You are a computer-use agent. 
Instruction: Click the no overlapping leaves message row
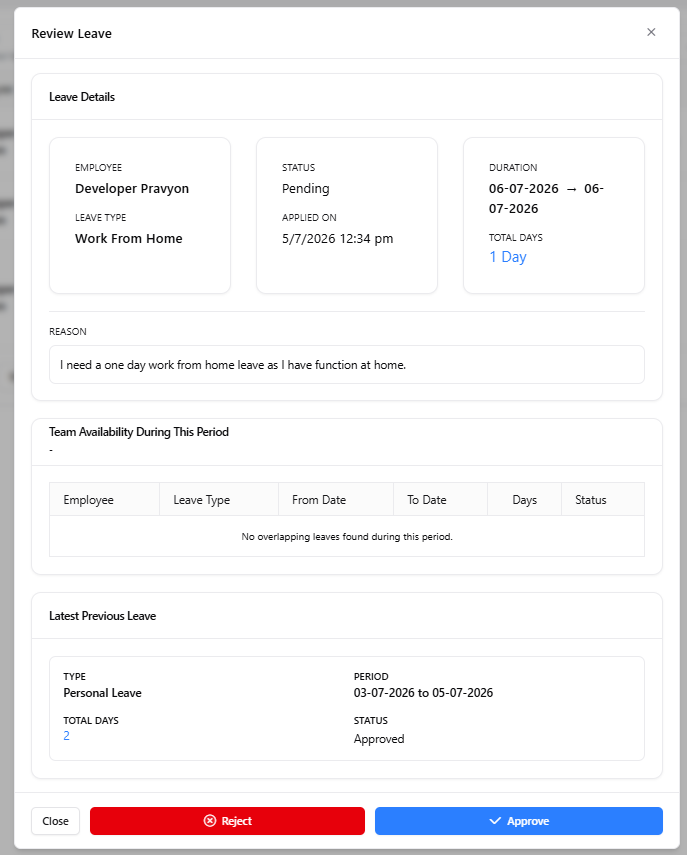point(347,537)
